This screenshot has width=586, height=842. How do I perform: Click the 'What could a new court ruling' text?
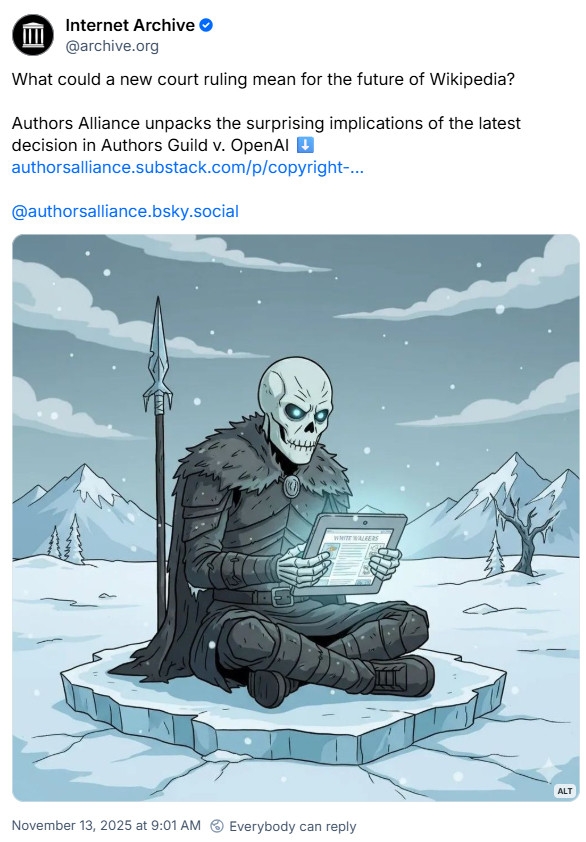(x=263, y=79)
